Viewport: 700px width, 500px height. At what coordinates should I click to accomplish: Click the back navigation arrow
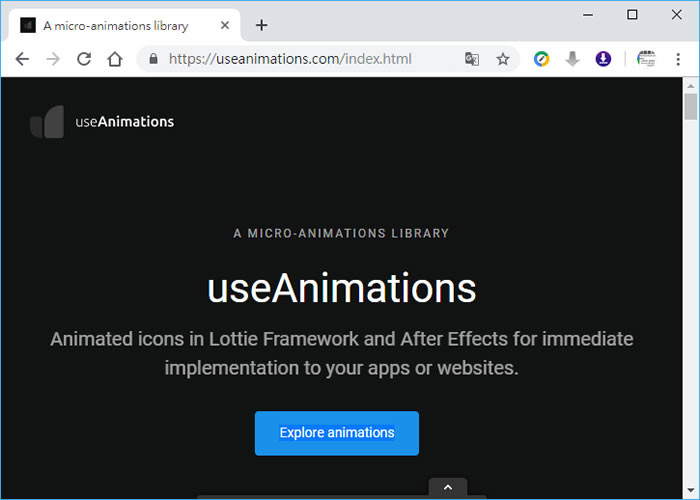click(22, 59)
